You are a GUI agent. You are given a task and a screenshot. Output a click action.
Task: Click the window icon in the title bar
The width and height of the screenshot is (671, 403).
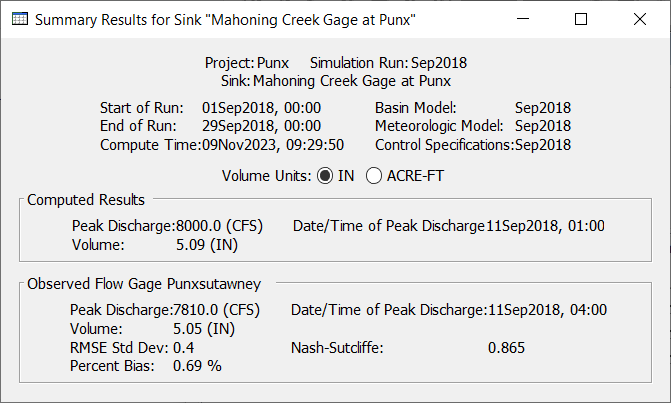coord(18,19)
